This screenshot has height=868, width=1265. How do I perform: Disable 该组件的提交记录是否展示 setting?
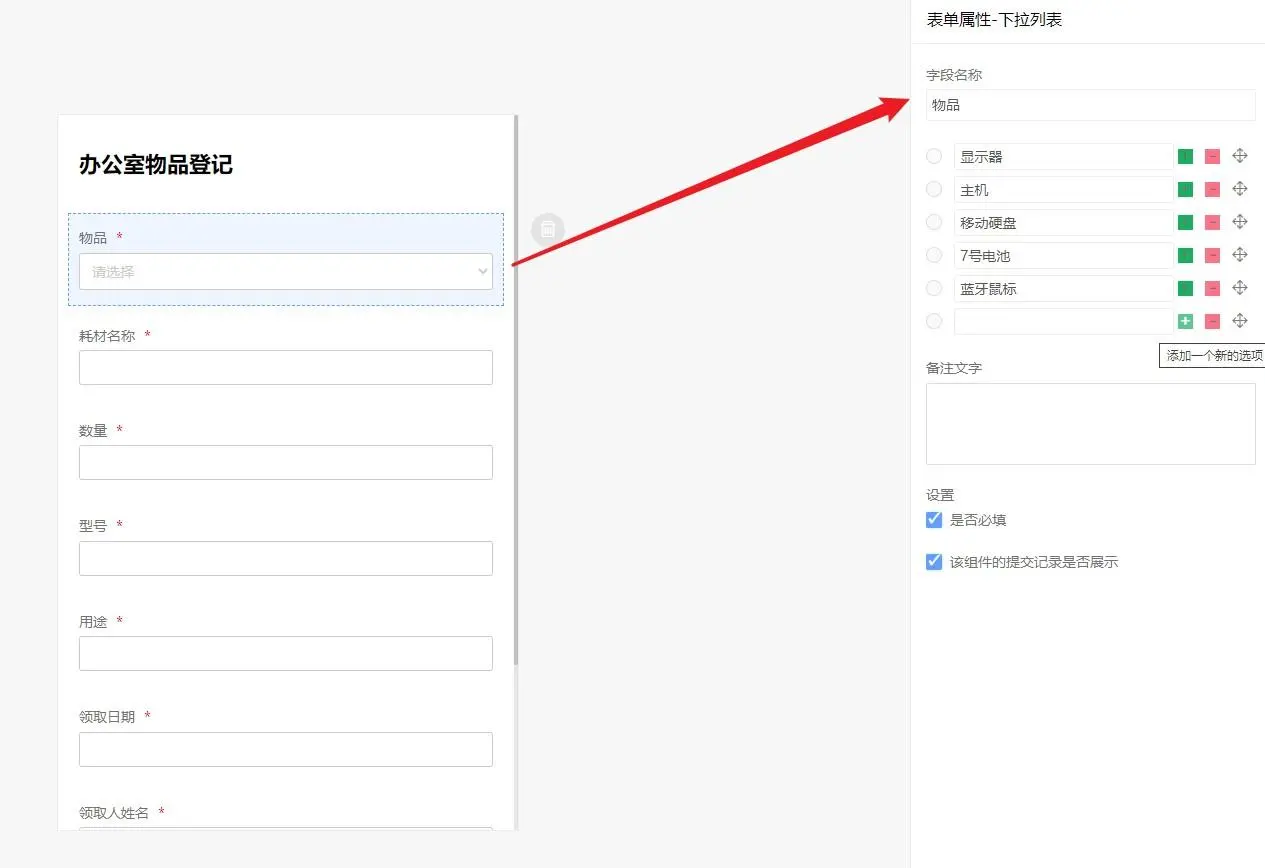933,562
